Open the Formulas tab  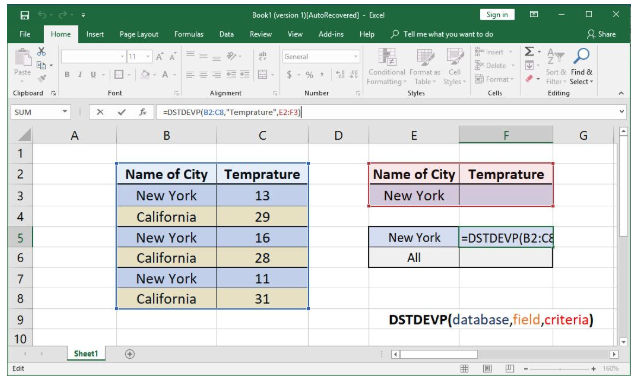pos(189,34)
